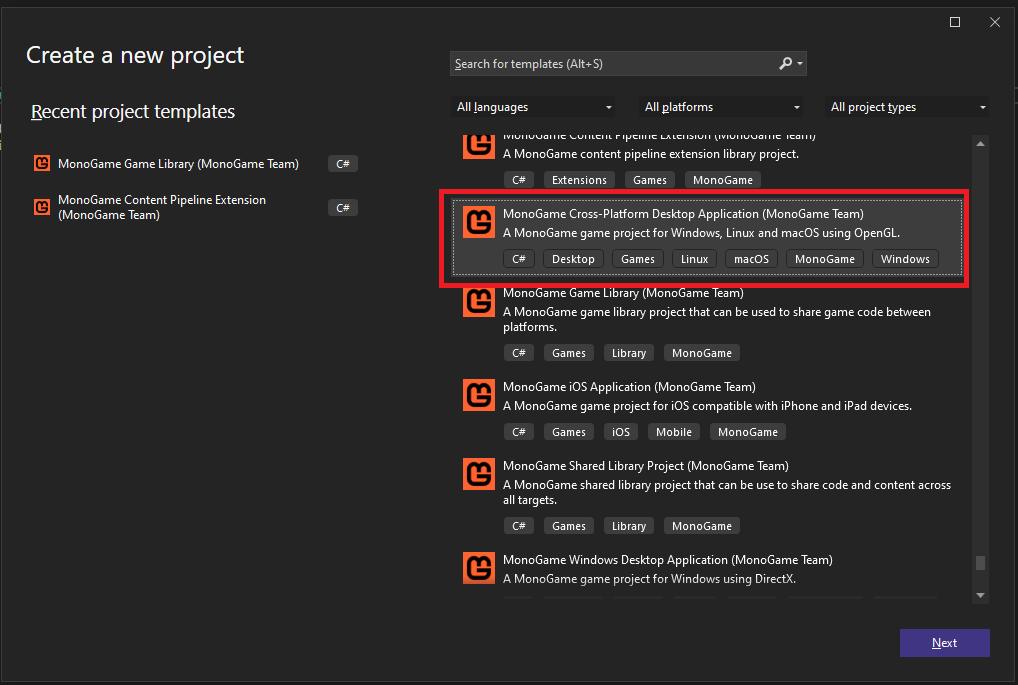This screenshot has width=1018, height=685.
Task: Select MonoGame Game Library template title in list
Action: pyautogui.click(x=623, y=293)
